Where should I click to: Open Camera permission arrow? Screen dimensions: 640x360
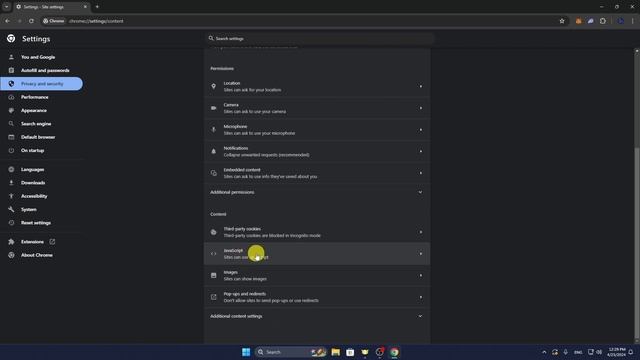pos(421,108)
